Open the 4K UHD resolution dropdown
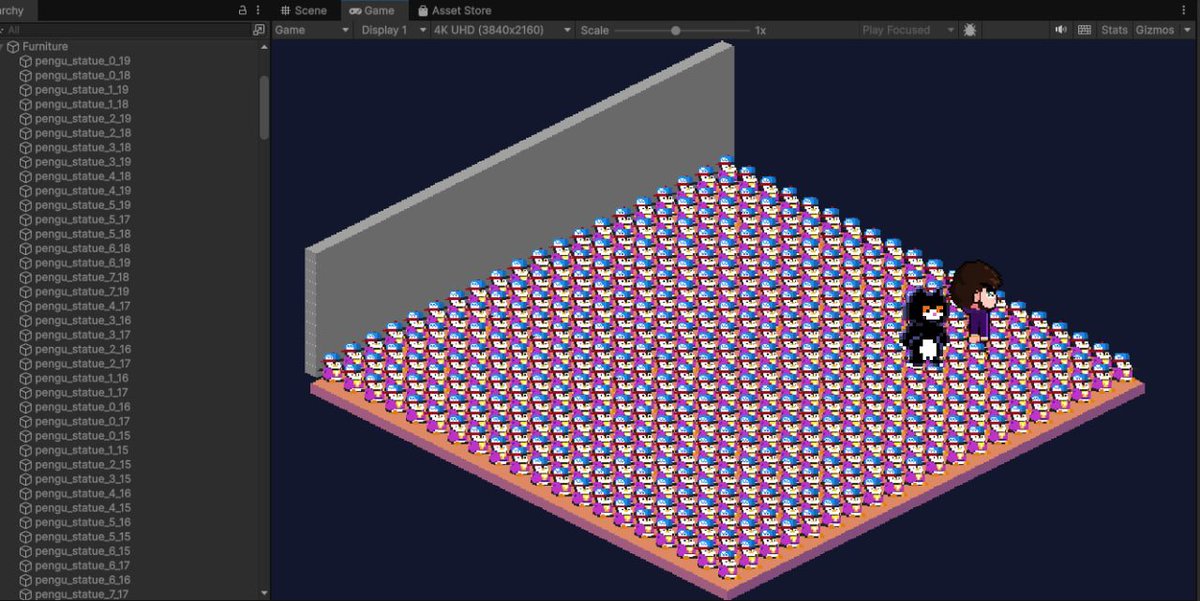The image size is (1200, 601). coord(502,30)
